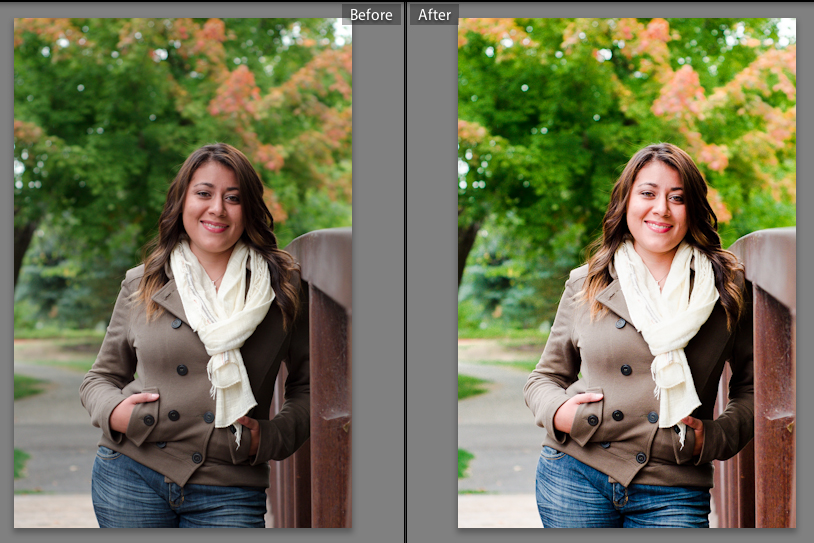
Task: Click the Before label tag
Action: coord(371,14)
